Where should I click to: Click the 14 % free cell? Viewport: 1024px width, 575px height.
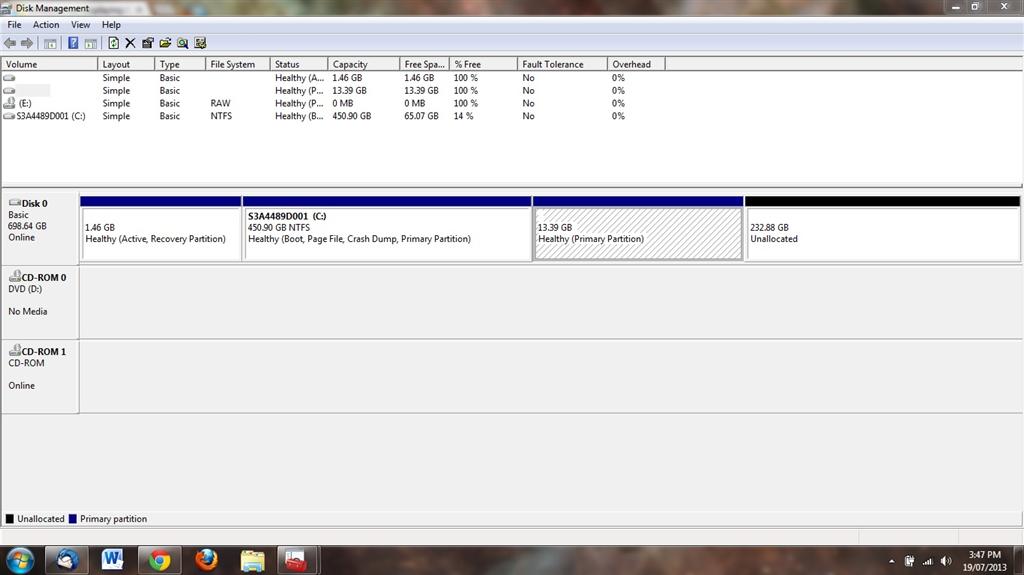[x=463, y=116]
